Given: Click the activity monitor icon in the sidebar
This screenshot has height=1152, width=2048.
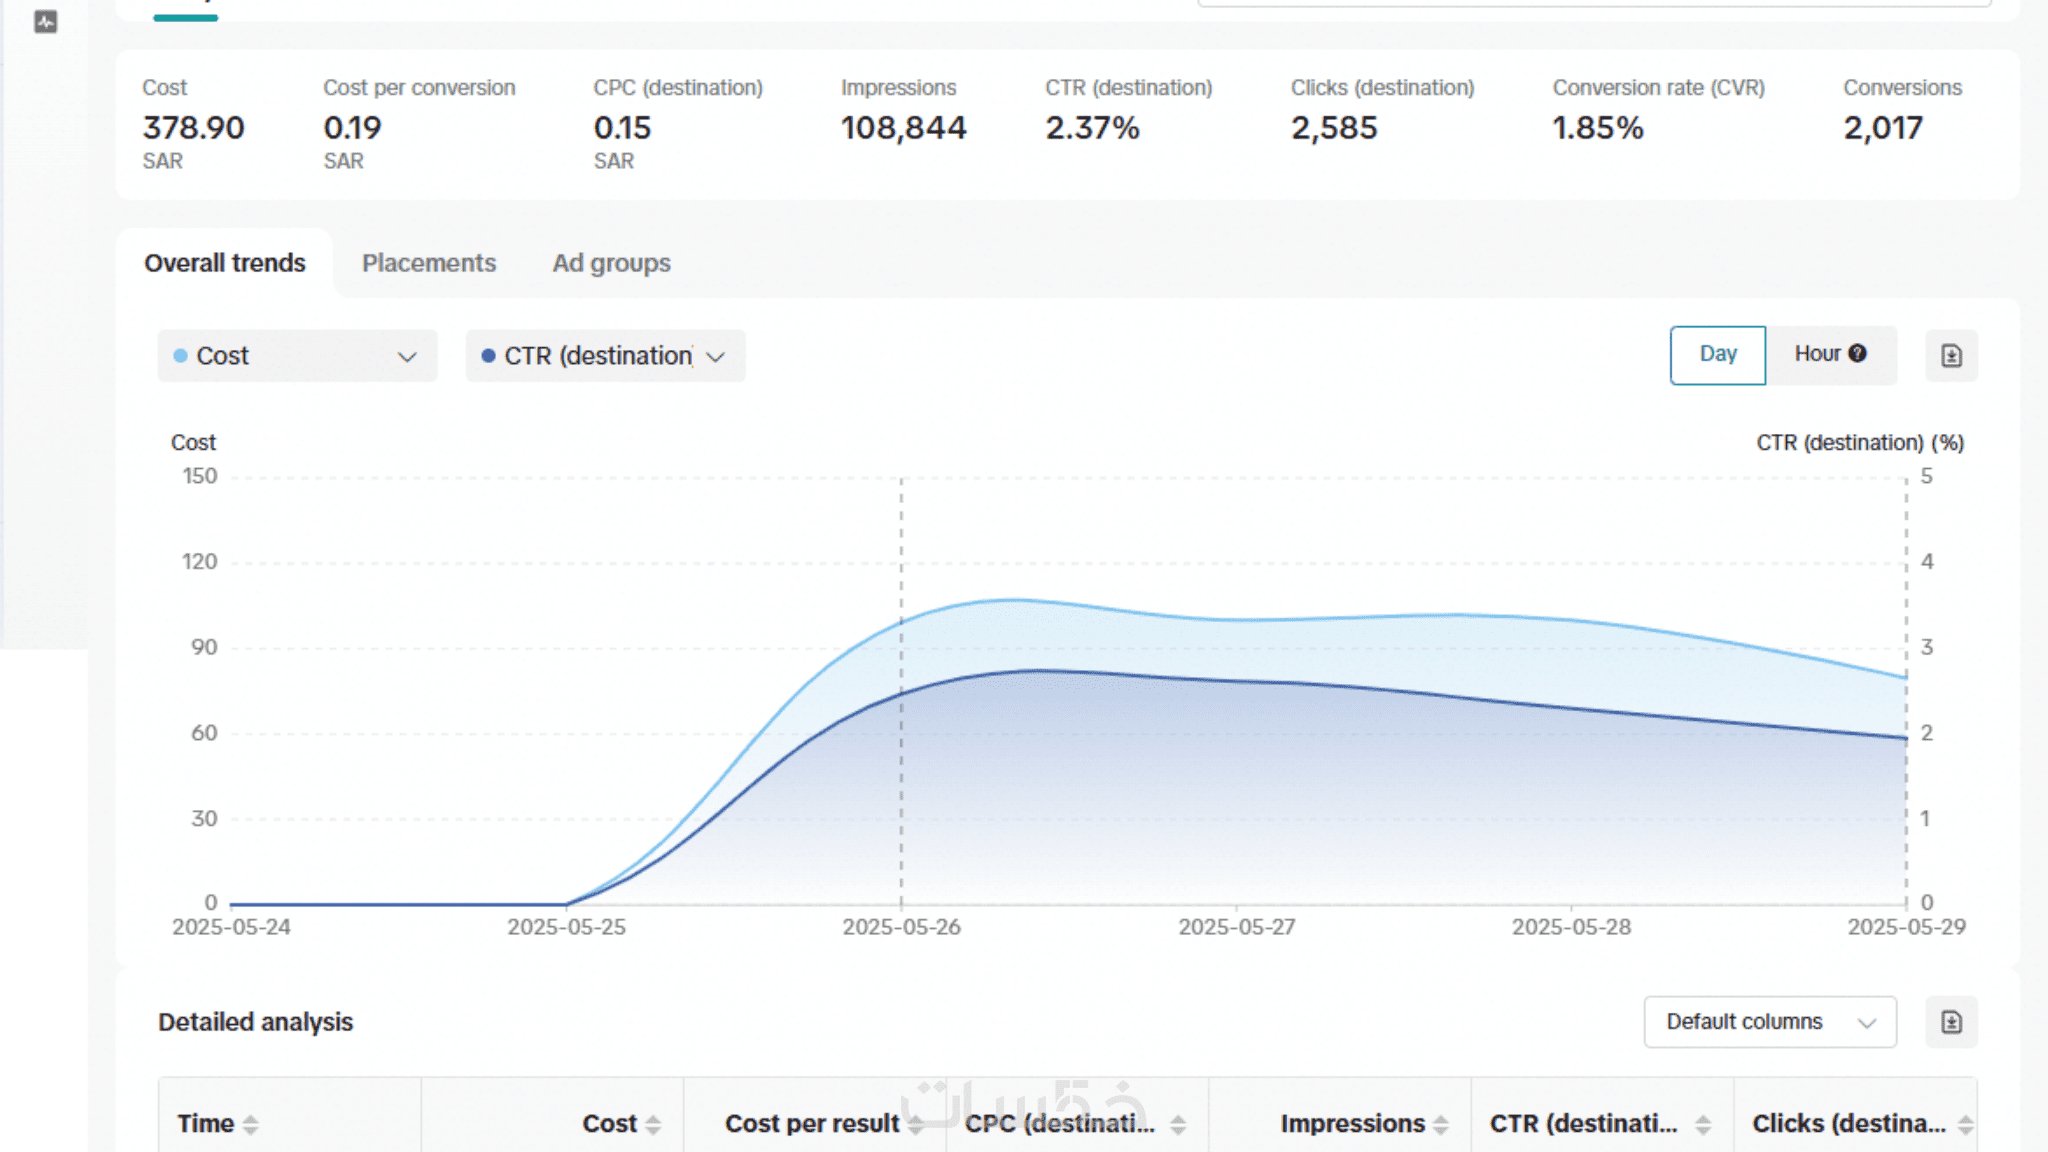Looking at the screenshot, I should (x=45, y=22).
